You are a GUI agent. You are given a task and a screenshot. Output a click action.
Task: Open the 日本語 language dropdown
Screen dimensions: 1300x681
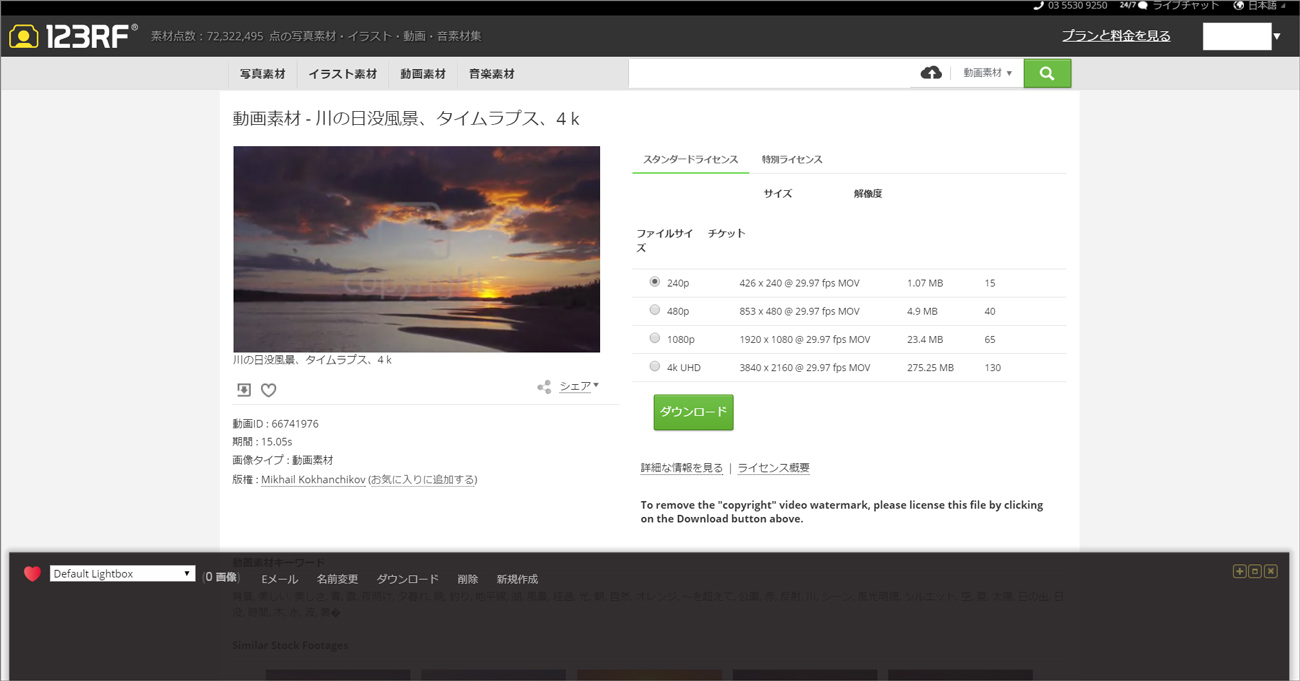(x=1260, y=6)
